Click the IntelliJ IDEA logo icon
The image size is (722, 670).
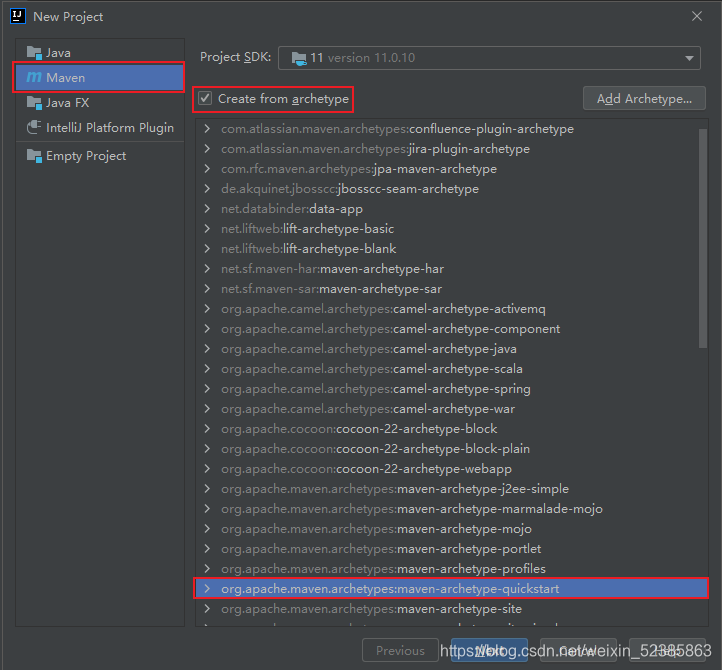tap(17, 16)
